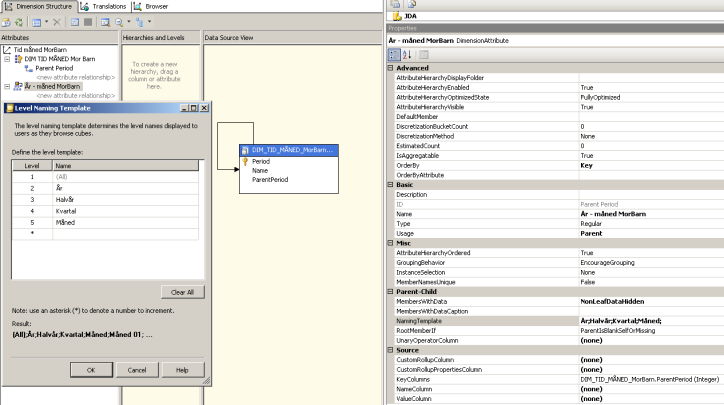Click the View attributes toolbar icon
This screenshot has height=405, width=724.
point(37,22)
